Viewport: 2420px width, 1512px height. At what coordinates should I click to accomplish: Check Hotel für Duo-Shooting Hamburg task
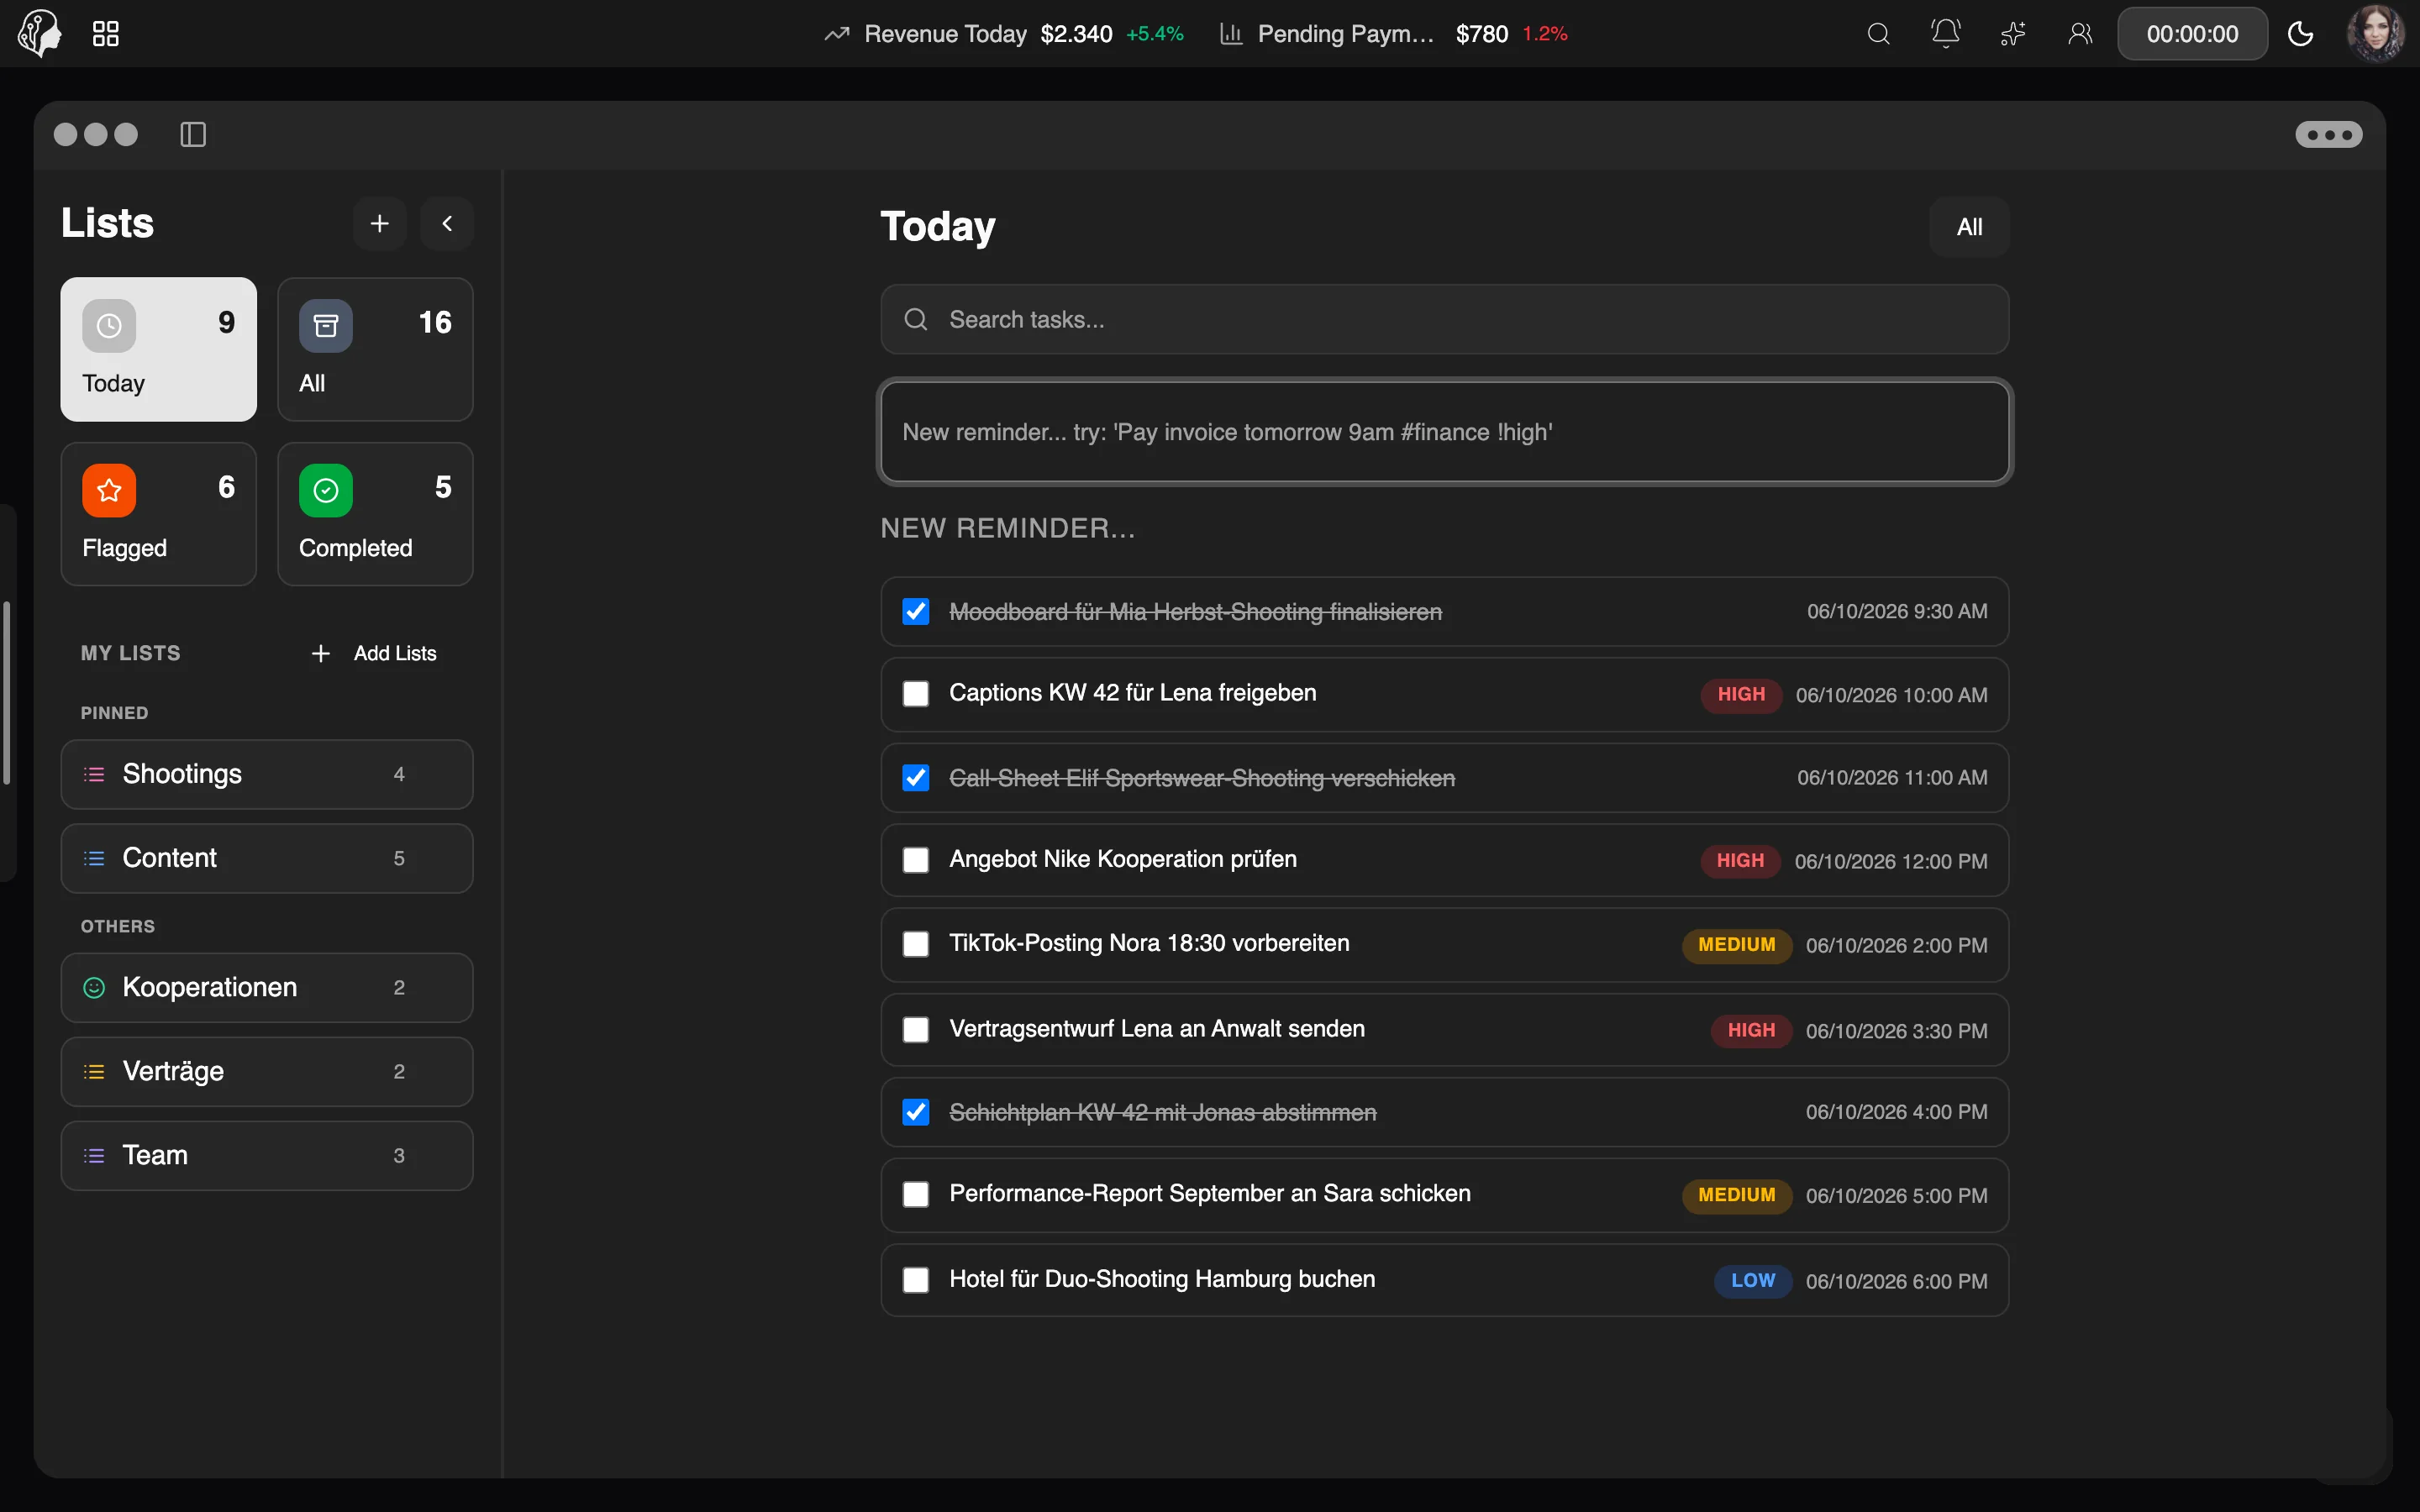(915, 1280)
